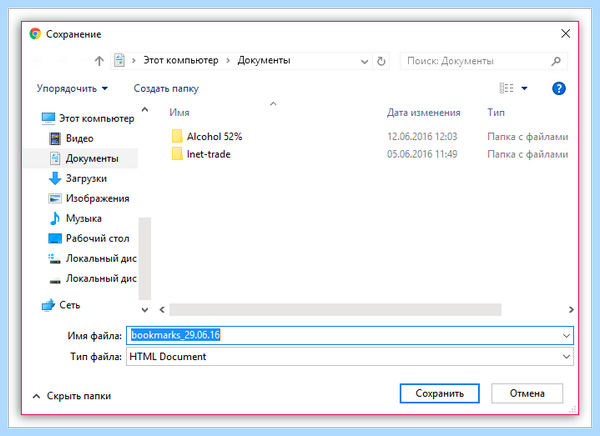Click the Сеть network icon
The width and height of the screenshot is (600, 436).
point(48,305)
